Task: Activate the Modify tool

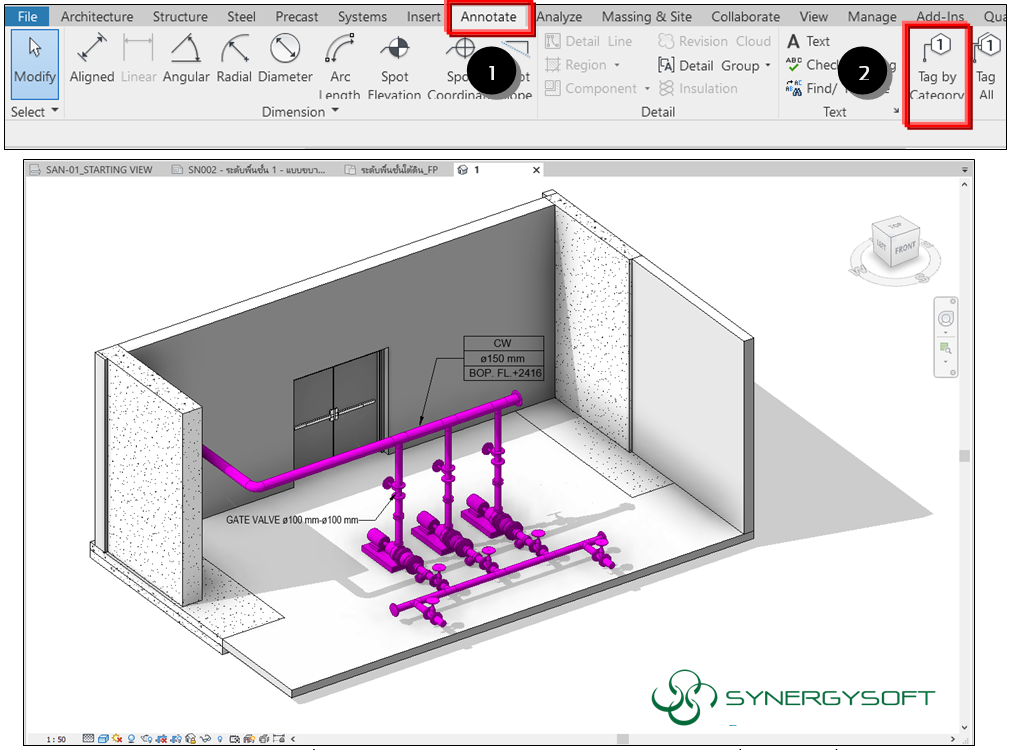Action: coord(35,62)
